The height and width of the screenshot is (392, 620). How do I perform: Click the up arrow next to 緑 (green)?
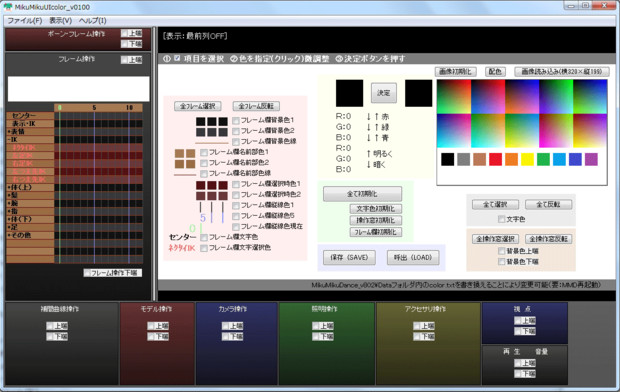click(376, 127)
